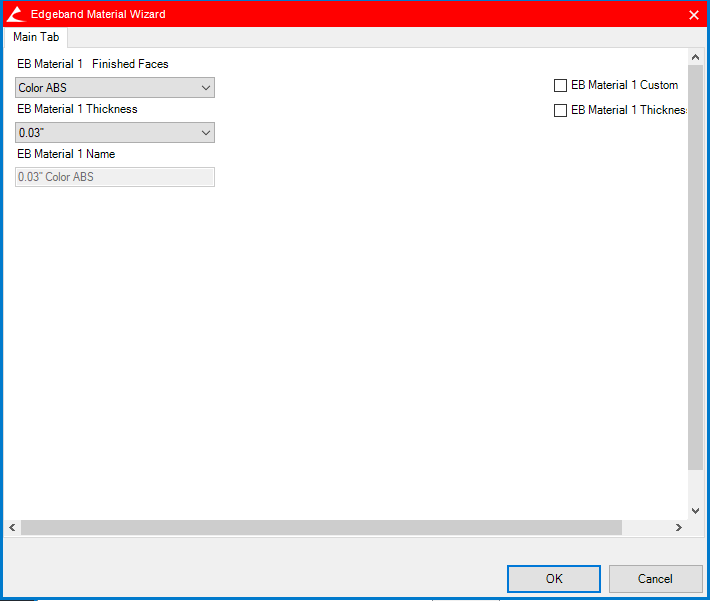Click the Edgeband Material Wizard title text
Screen dimensions: 710x601
point(98,14)
